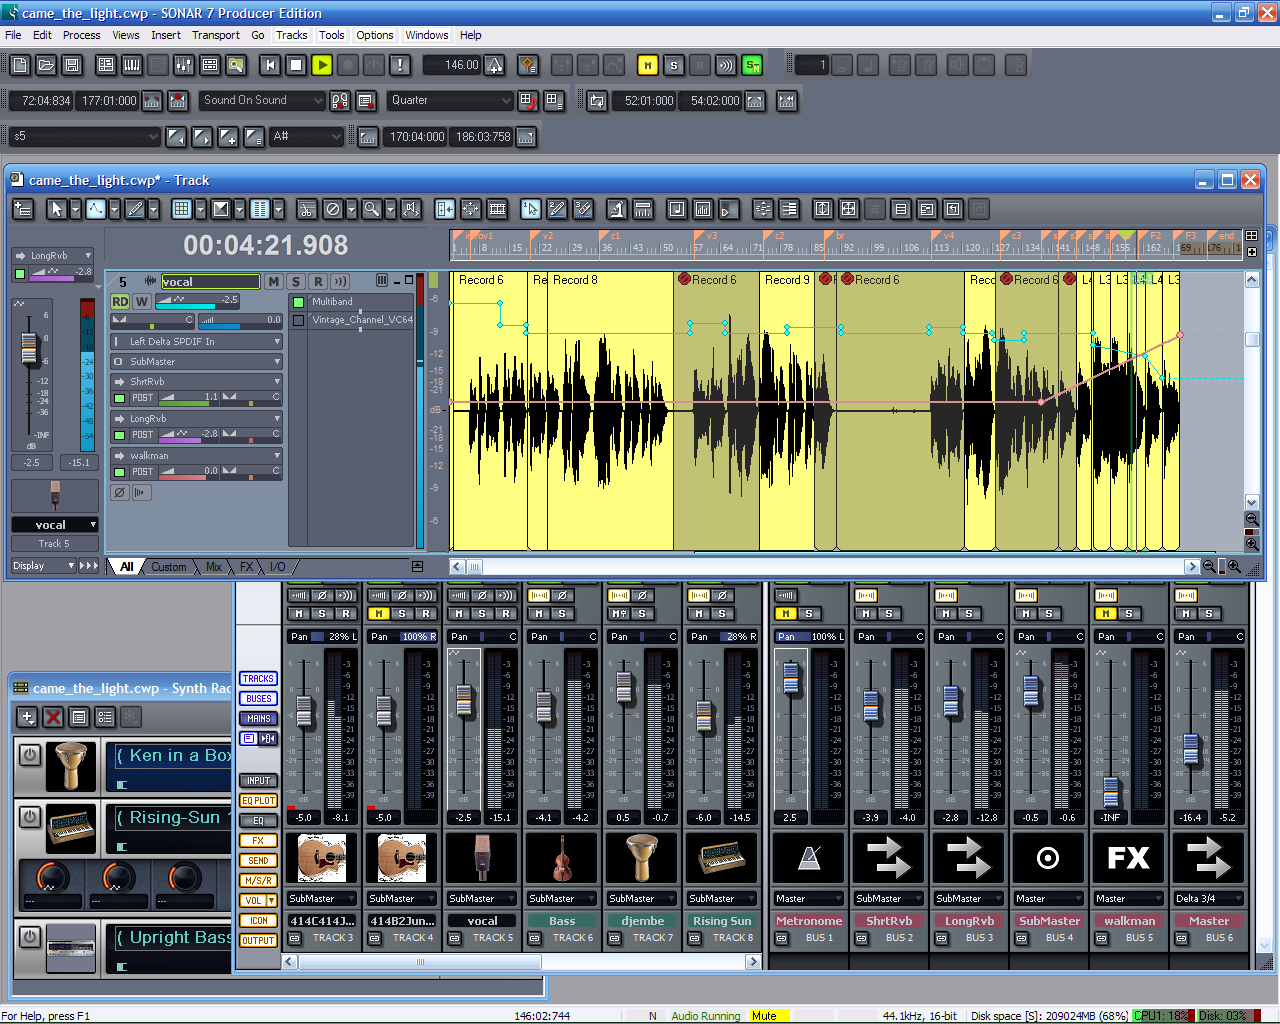Open the walkman send dropdown in vocal track

197,456
